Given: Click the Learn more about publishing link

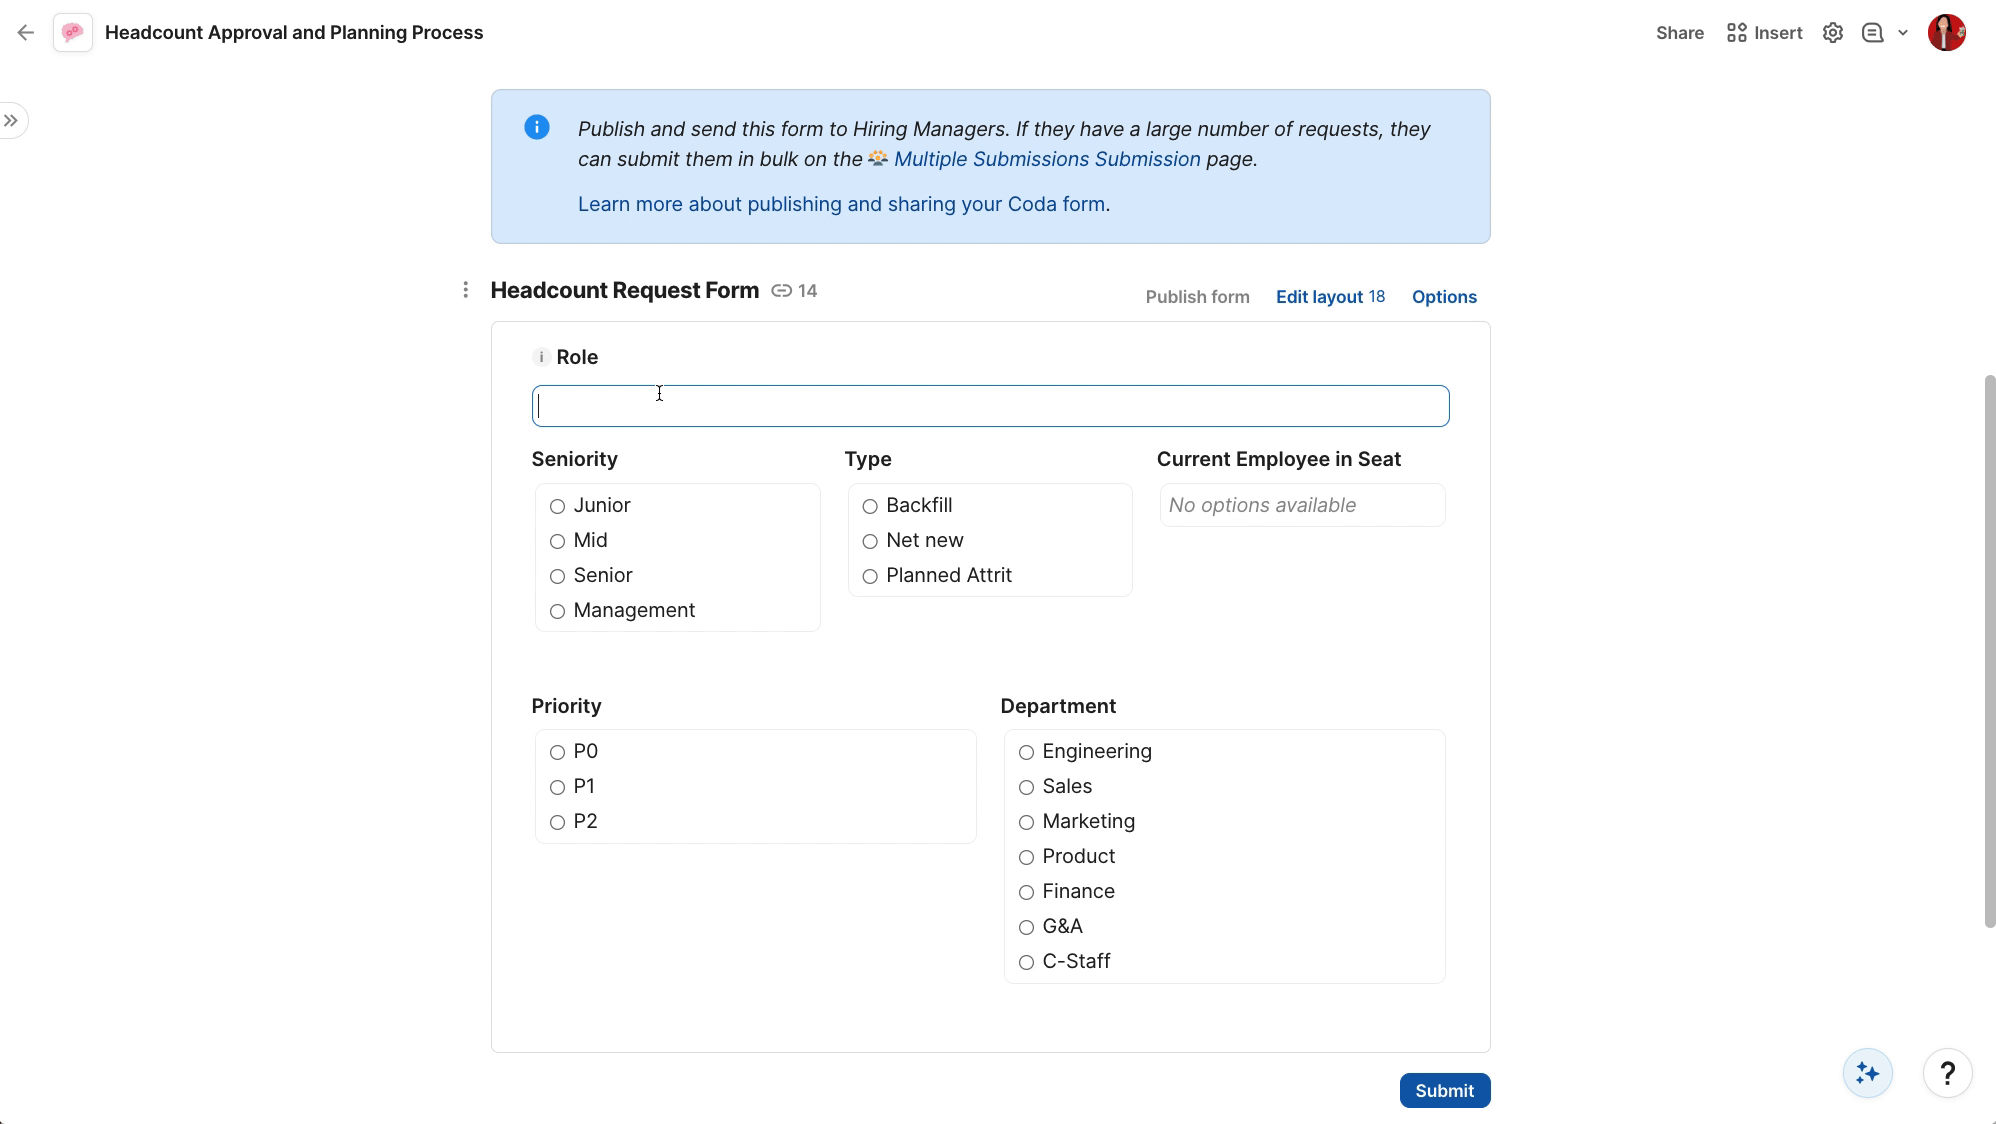Looking at the screenshot, I should pos(842,204).
